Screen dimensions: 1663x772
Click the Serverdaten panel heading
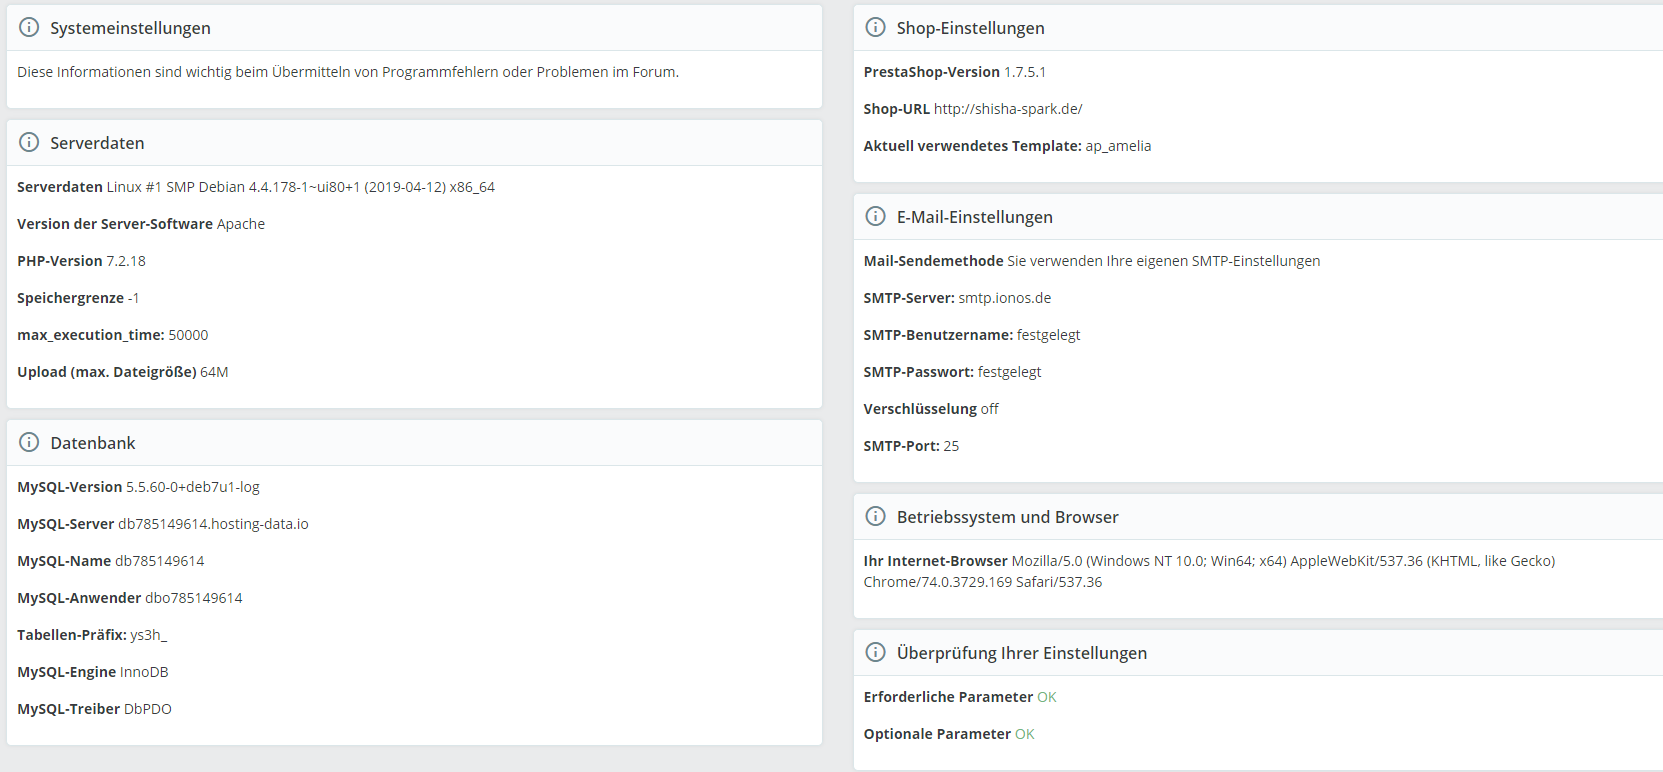point(97,143)
